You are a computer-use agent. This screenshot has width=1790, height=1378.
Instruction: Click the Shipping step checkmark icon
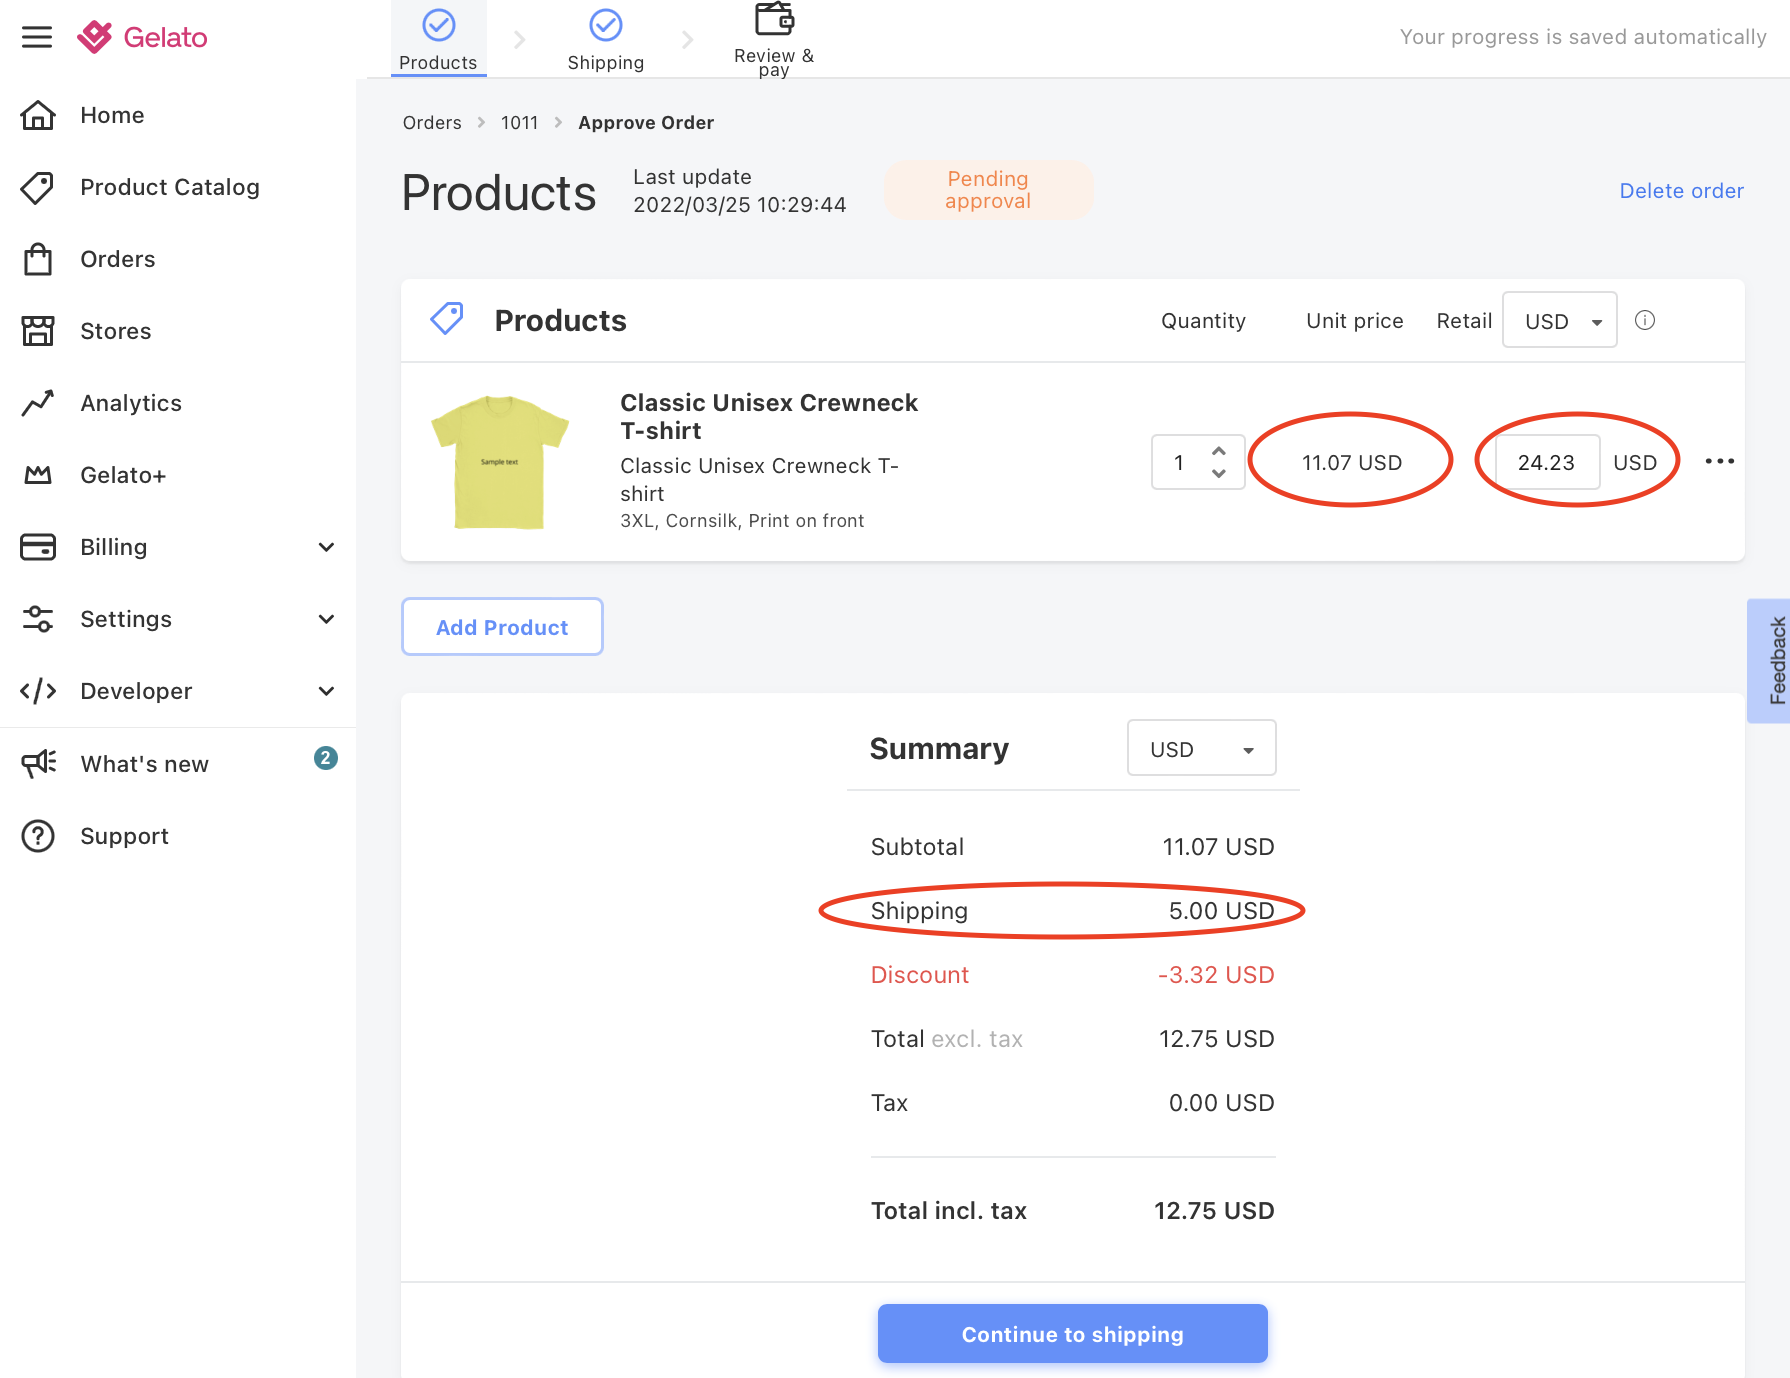(x=606, y=25)
